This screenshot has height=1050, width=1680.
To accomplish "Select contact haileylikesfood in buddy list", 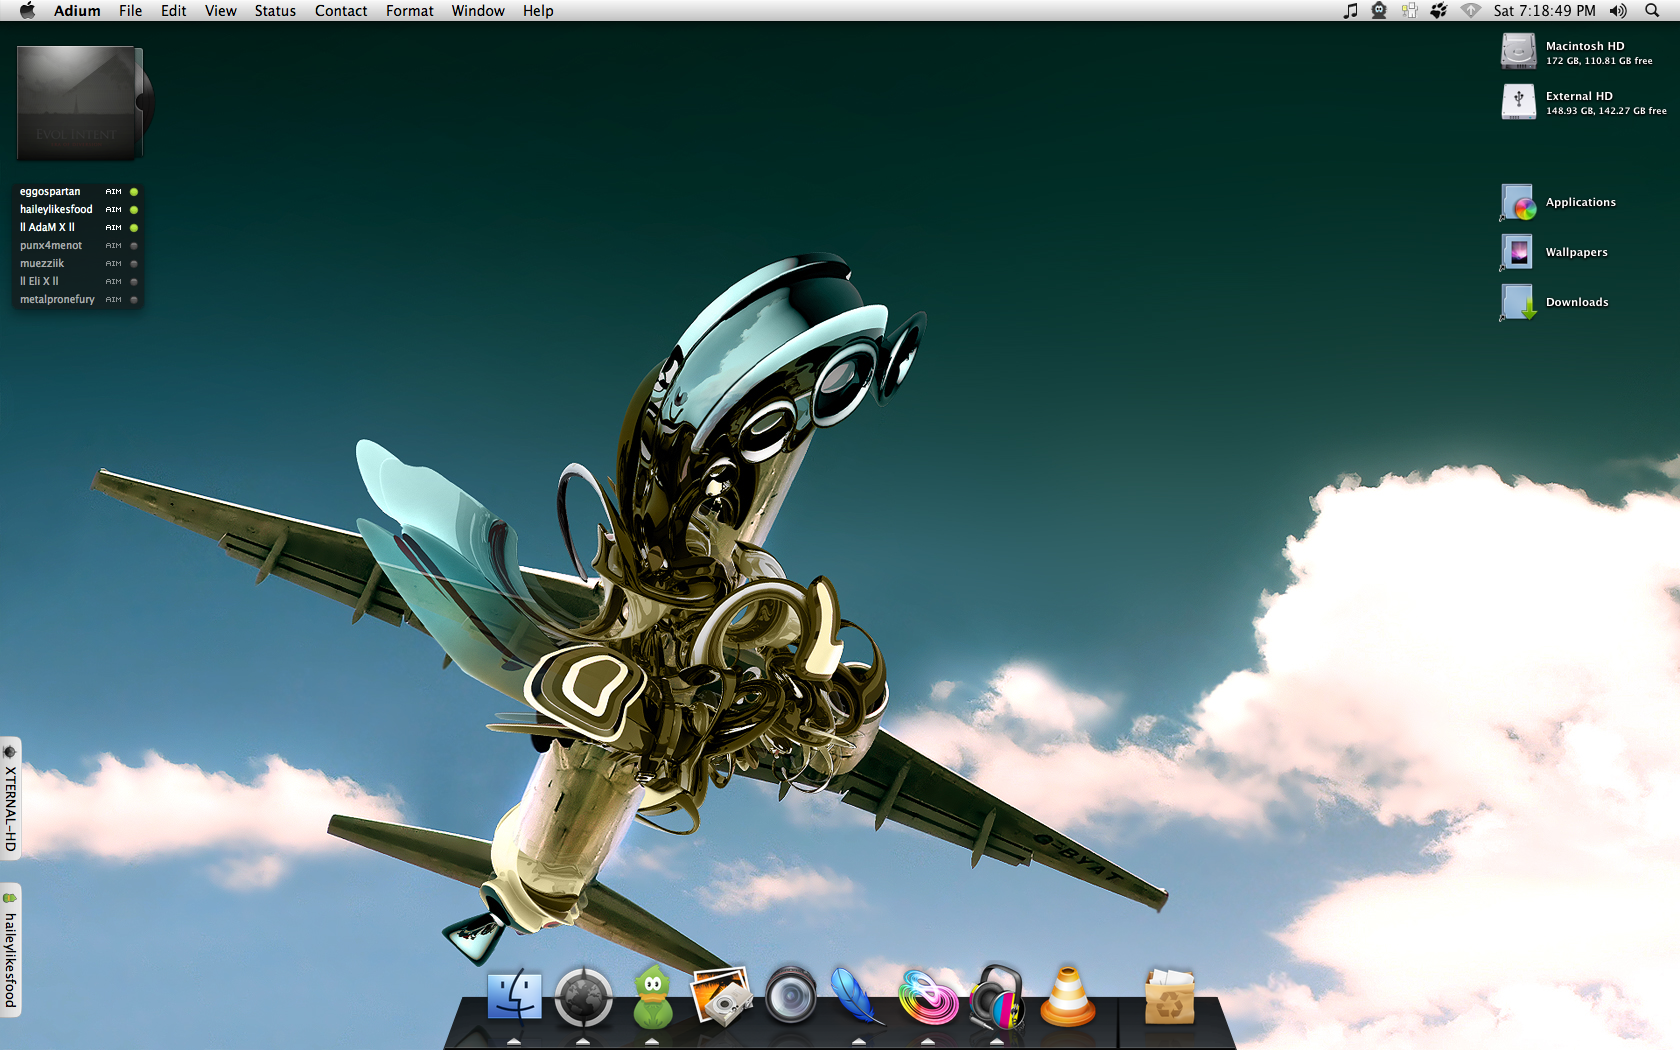I will 78,210.
